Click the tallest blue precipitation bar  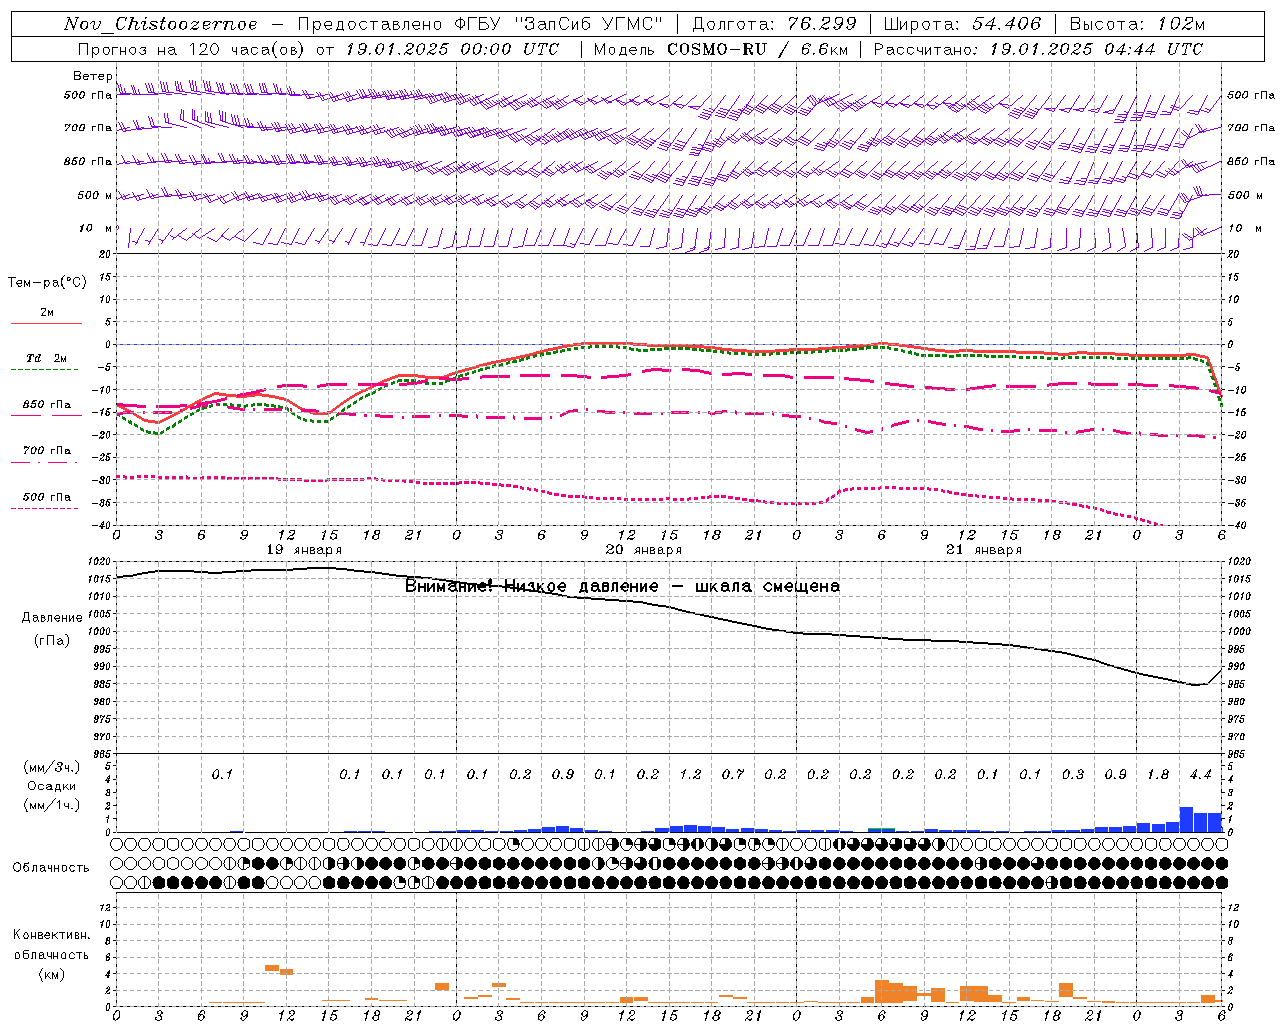tap(1186, 819)
